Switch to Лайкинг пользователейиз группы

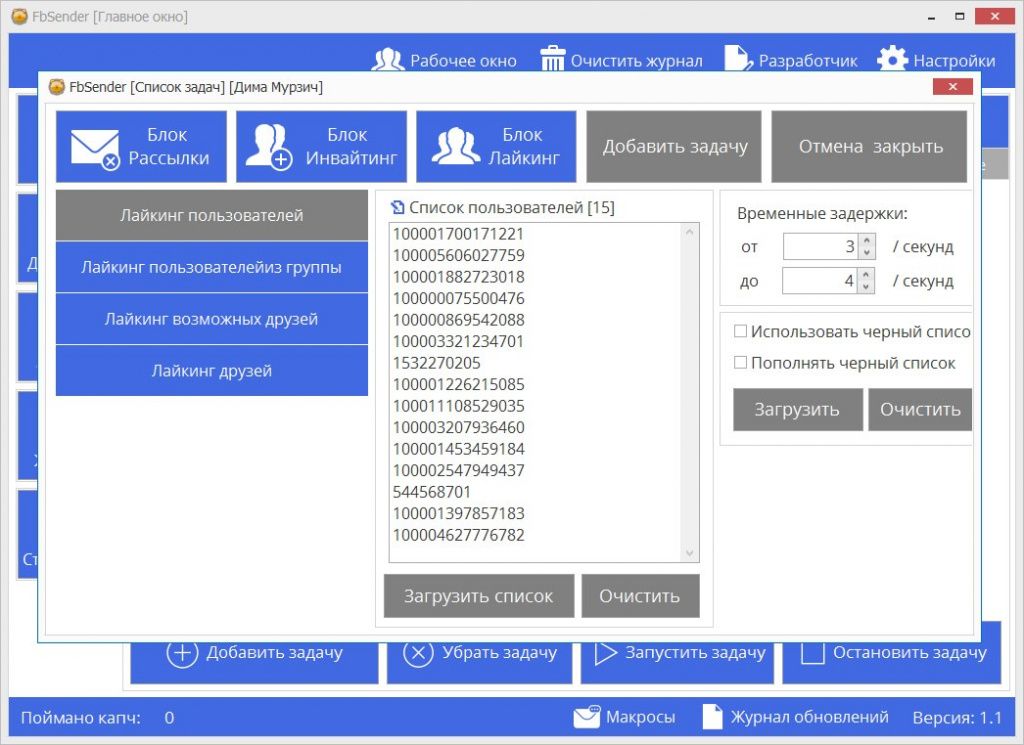[x=212, y=267]
